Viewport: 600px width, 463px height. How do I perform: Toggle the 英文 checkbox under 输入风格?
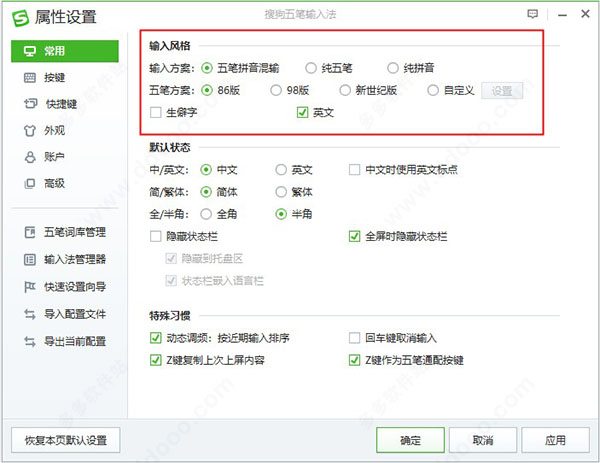tap(302, 113)
